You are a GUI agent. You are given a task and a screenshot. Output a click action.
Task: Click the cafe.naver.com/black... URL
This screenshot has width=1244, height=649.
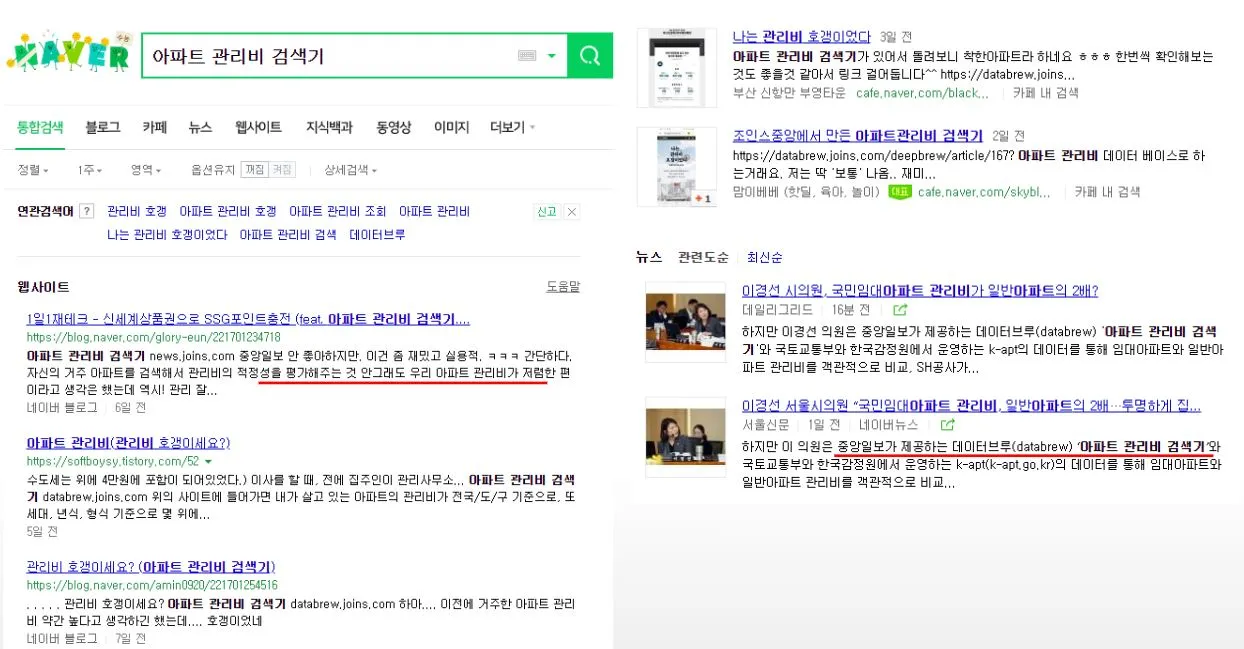coord(922,93)
